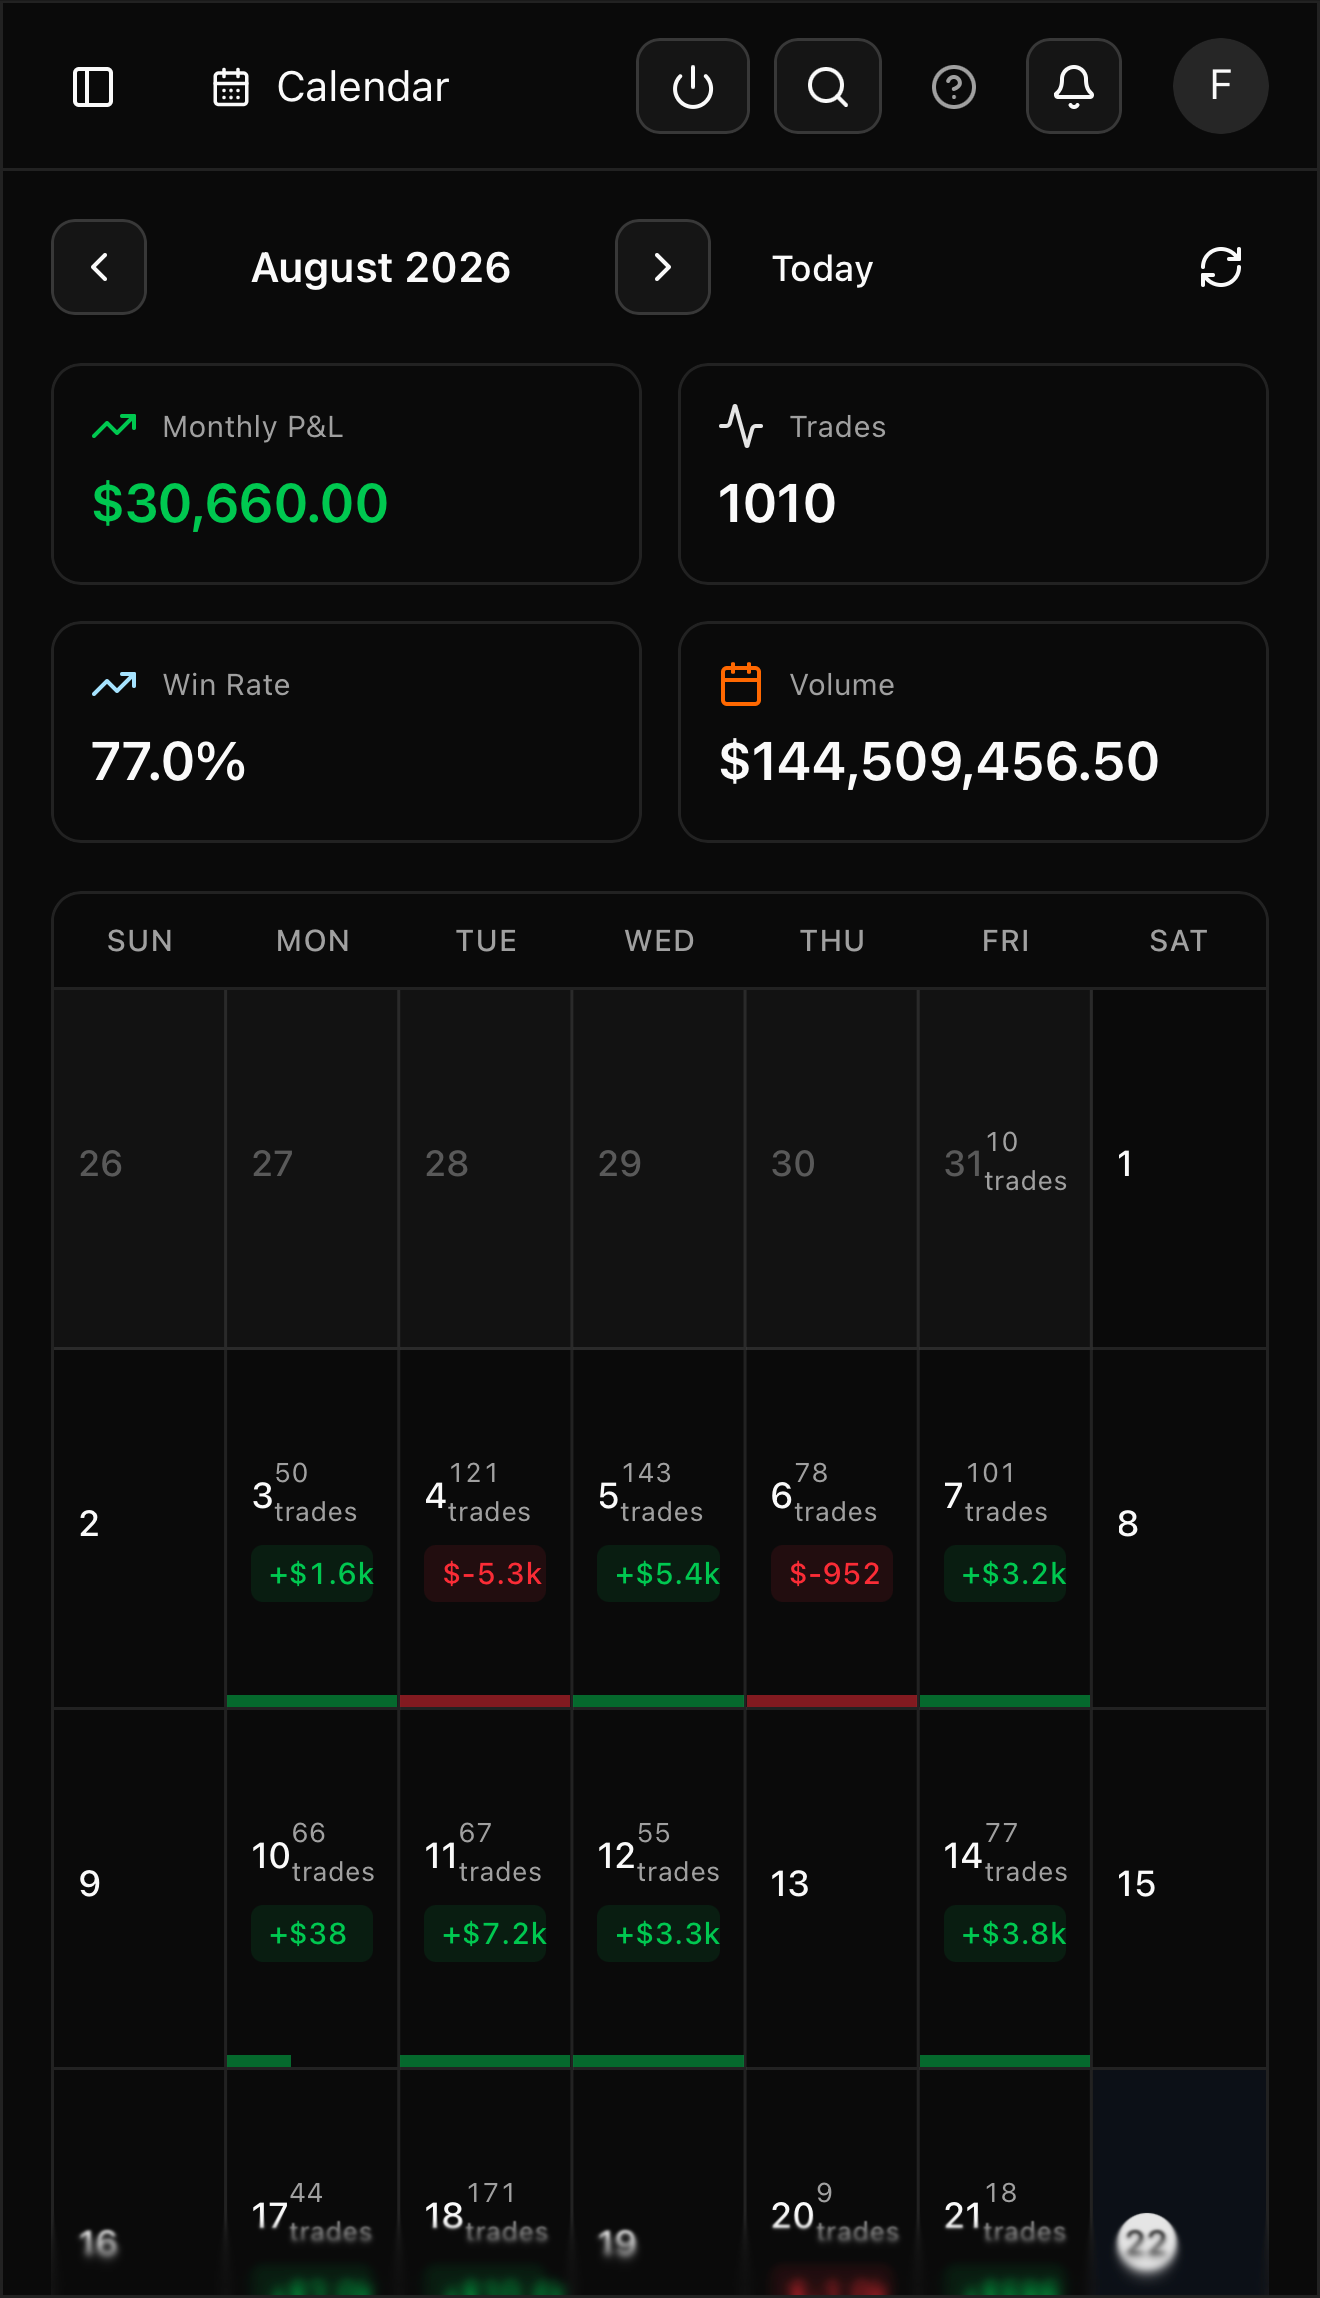Toggle the sidebar panel icon

point(93,87)
